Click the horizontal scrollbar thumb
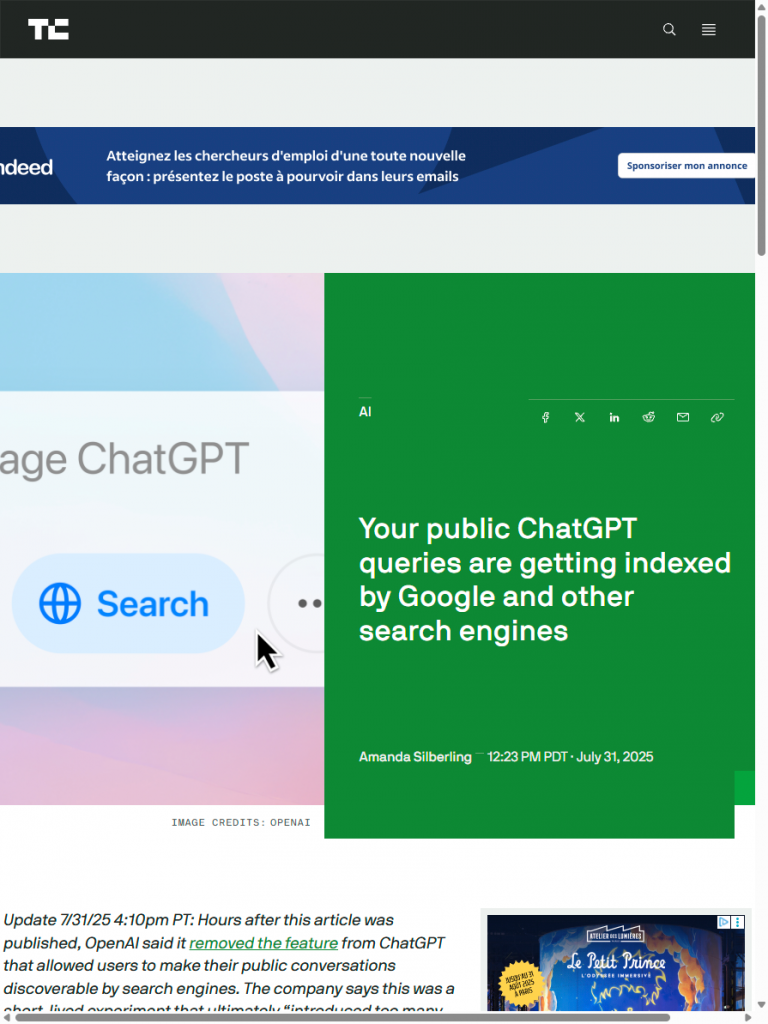This screenshot has width=768, height=1024. pos(343,1017)
